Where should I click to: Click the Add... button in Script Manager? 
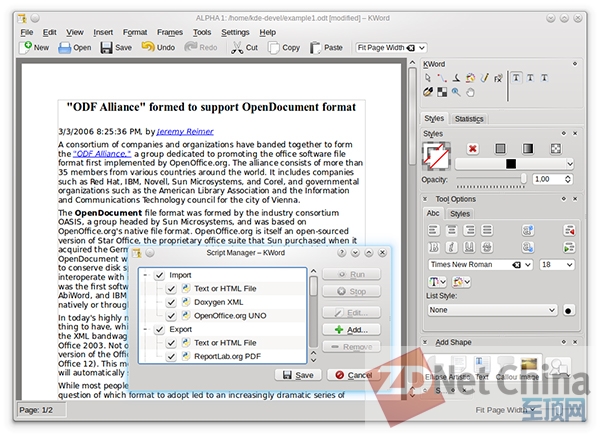click(351, 330)
